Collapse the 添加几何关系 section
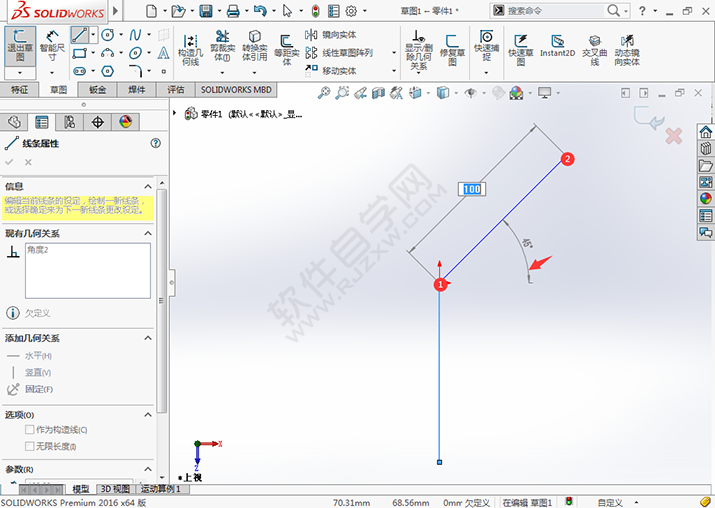The height and width of the screenshot is (508, 715). point(148,338)
